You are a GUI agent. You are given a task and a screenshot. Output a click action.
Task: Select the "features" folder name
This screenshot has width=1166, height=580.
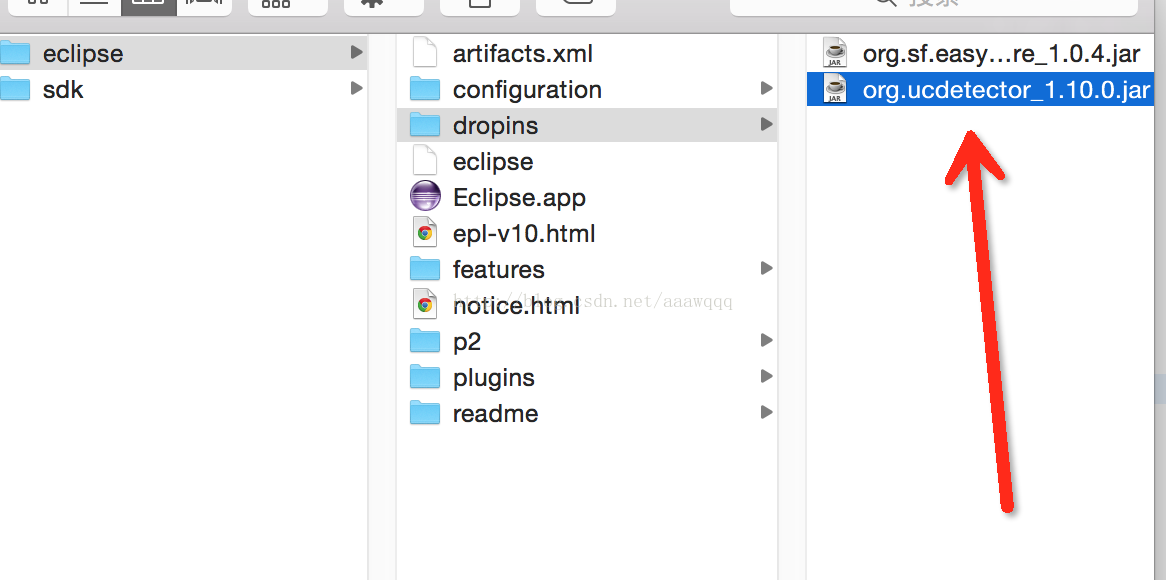click(498, 269)
